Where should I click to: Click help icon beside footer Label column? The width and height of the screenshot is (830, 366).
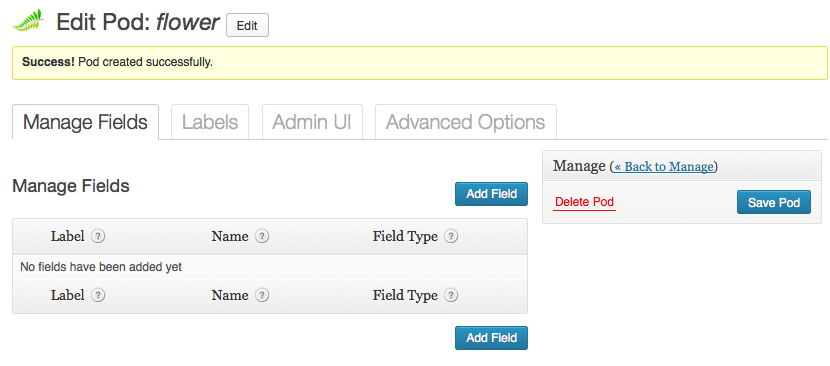(x=98, y=295)
